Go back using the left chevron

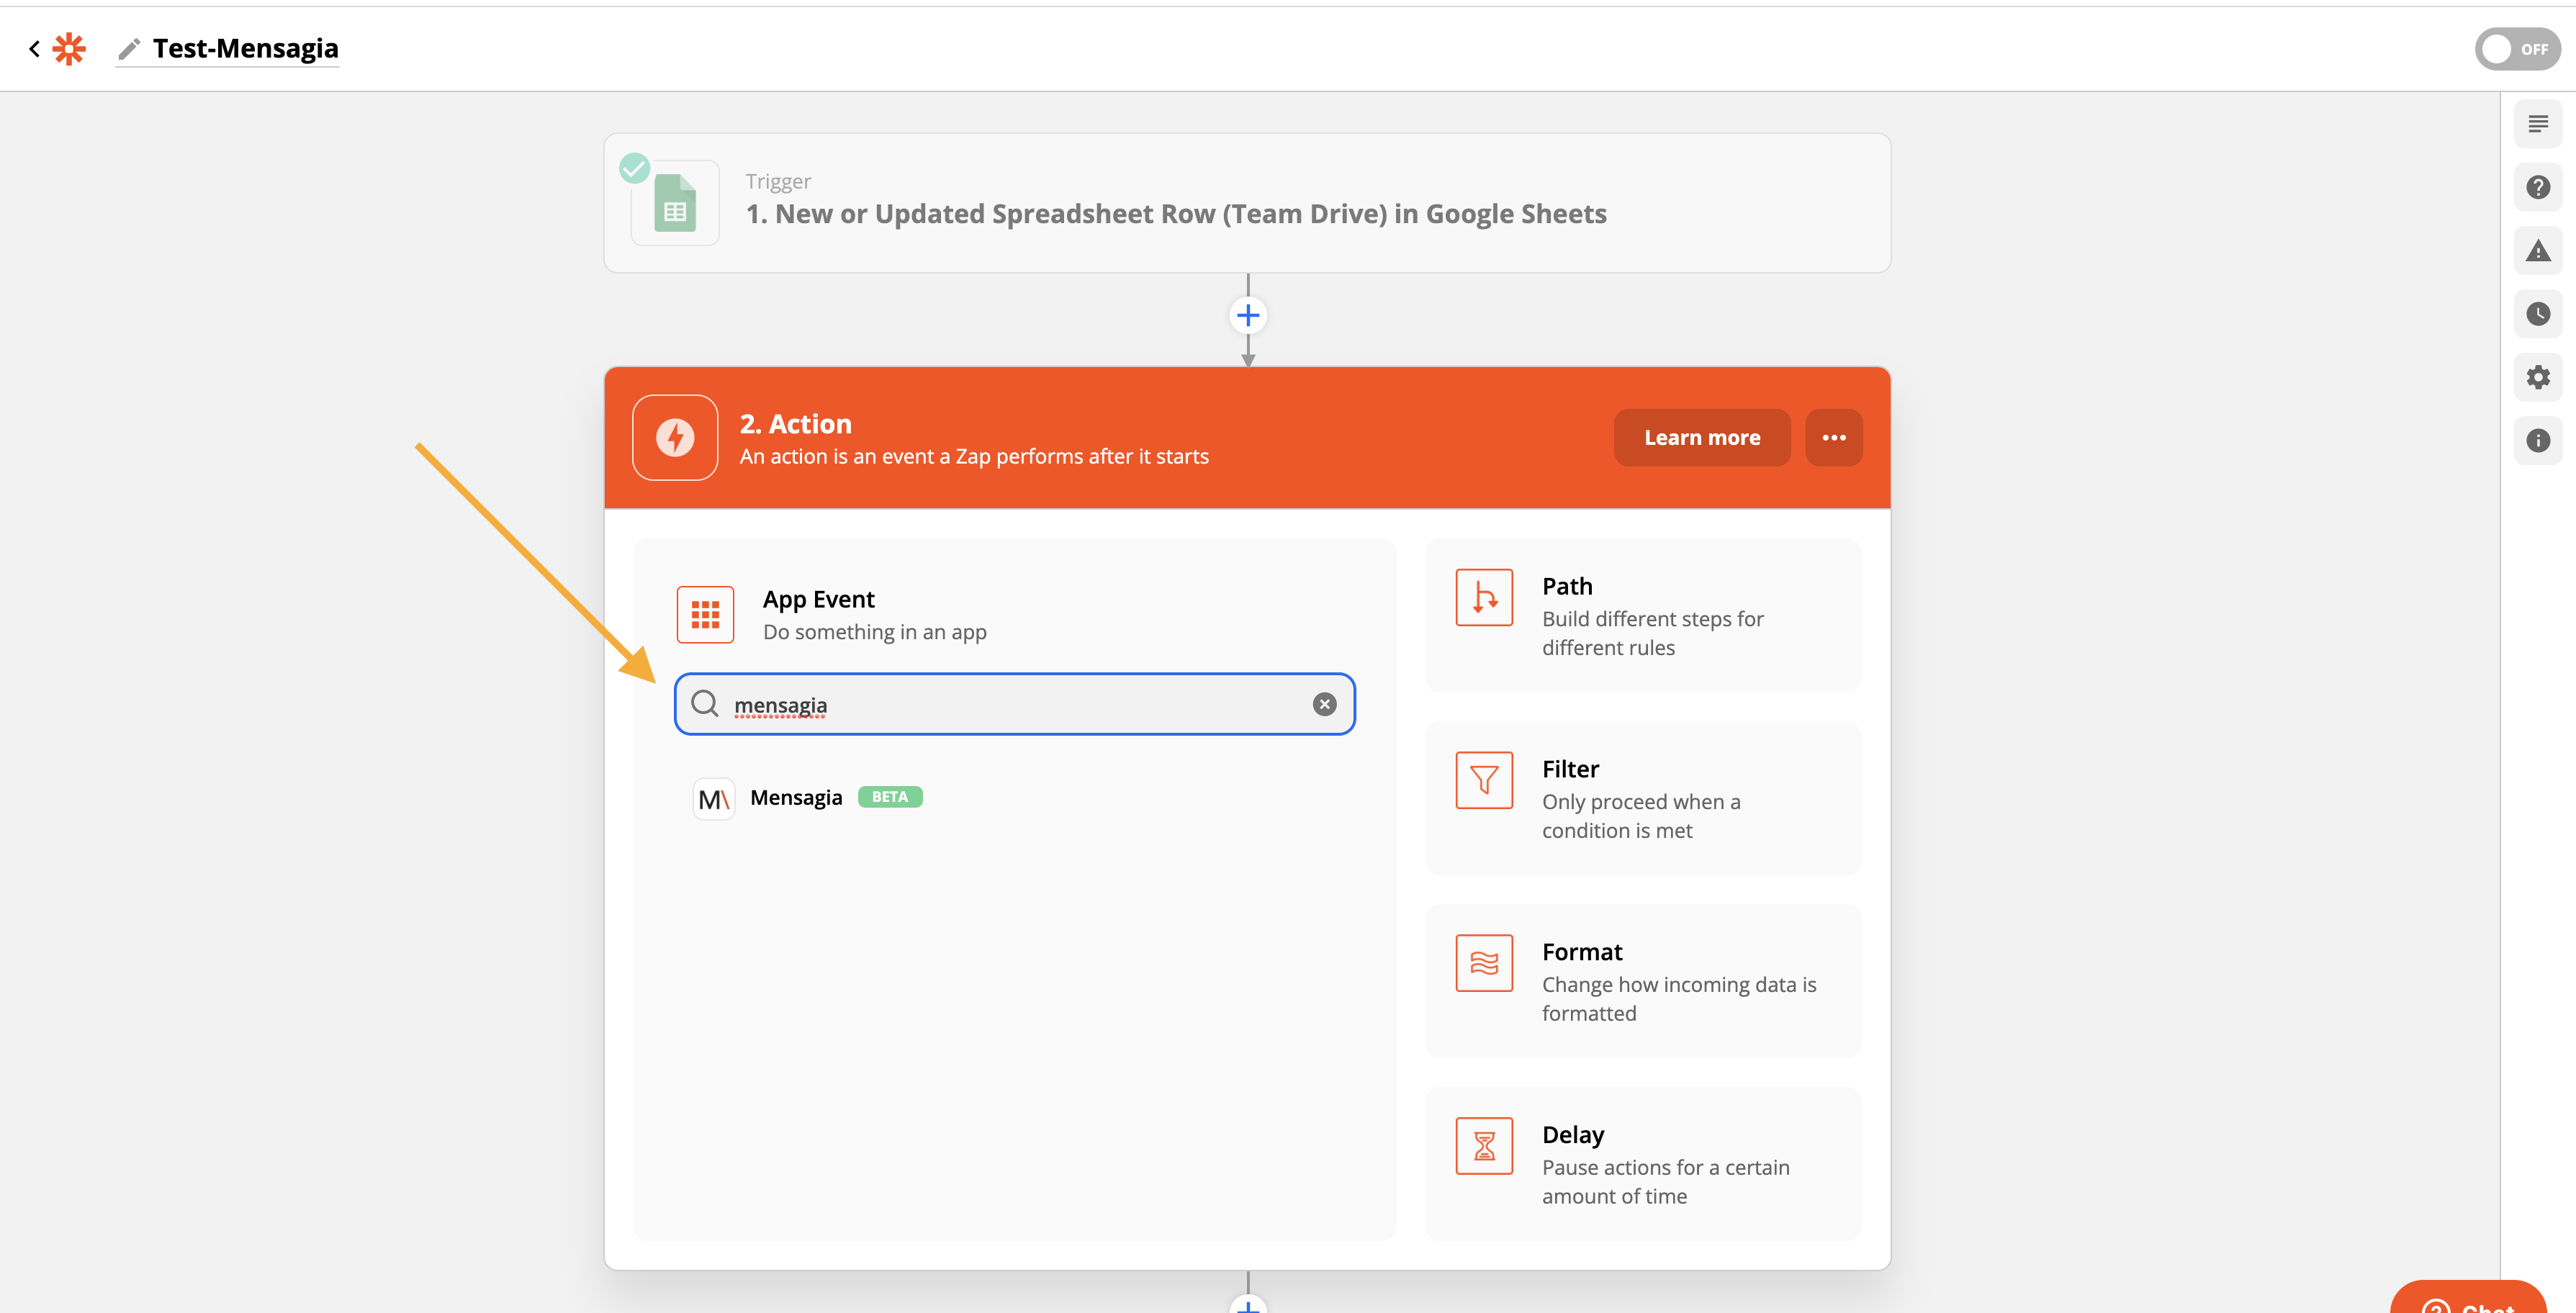coord(34,48)
